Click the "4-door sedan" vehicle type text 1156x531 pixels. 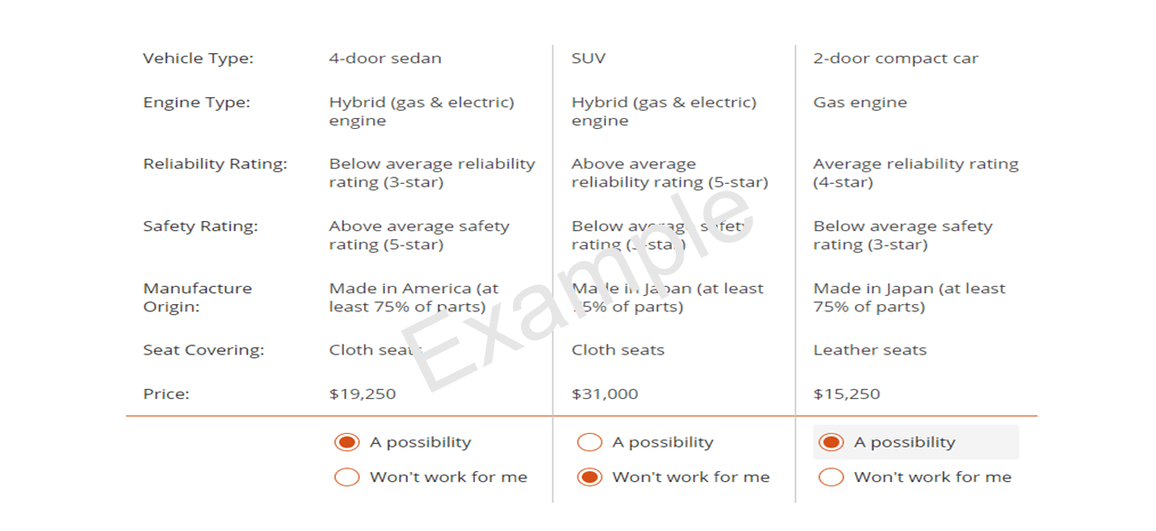click(385, 58)
